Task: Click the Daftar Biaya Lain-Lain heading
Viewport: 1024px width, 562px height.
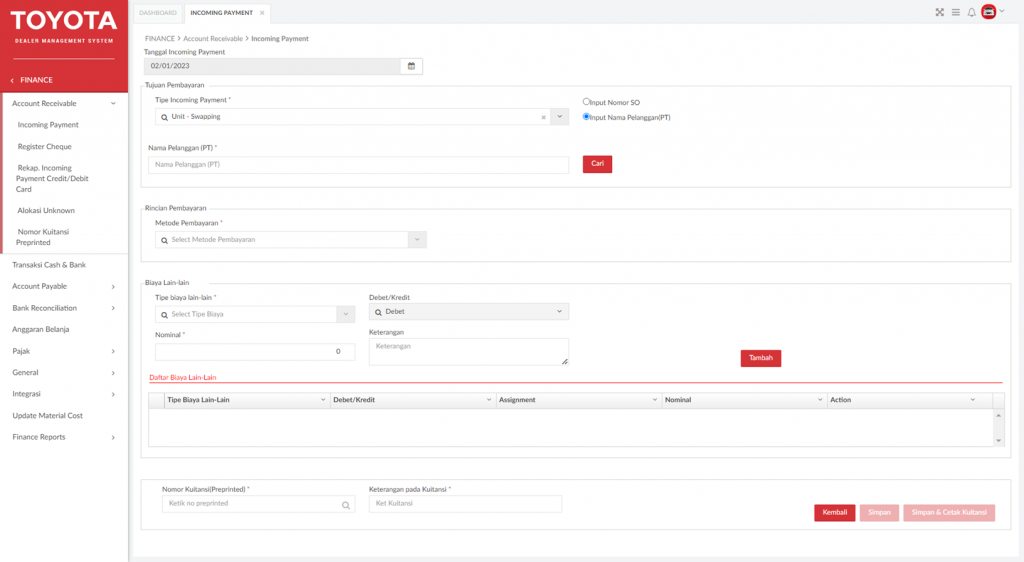Action: click(x=182, y=377)
